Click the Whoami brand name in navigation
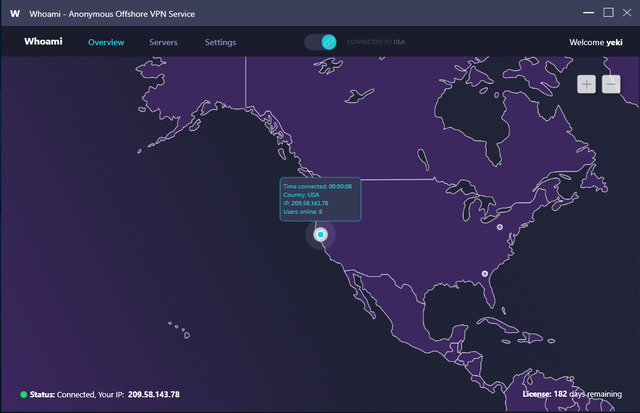The height and width of the screenshot is (413, 640). coord(43,41)
